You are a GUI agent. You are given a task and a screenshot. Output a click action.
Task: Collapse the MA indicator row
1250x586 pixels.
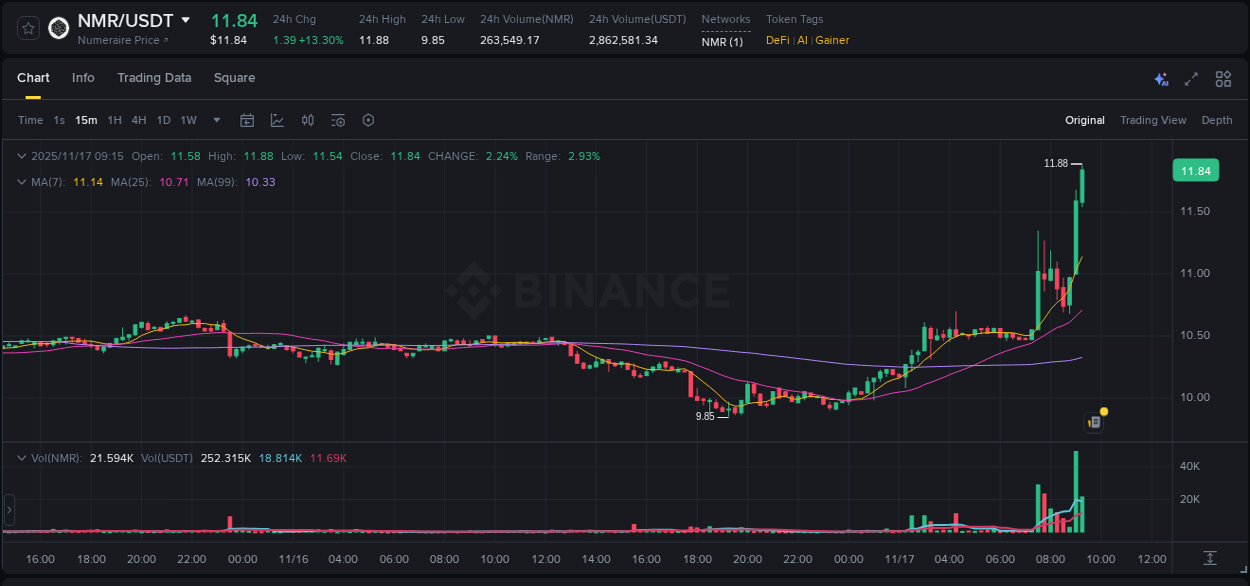pos(22,182)
